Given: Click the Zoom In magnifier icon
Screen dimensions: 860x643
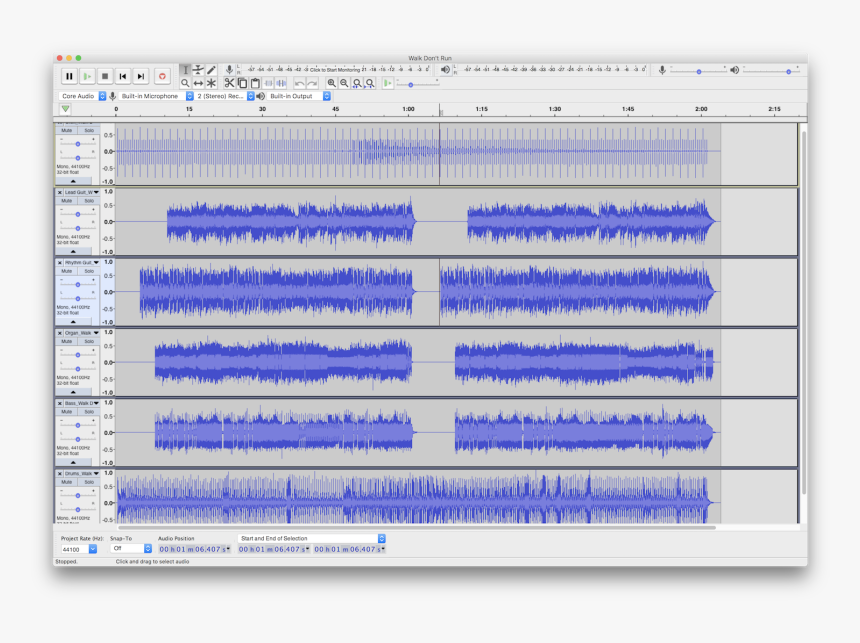Looking at the screenshot, I should coord(330,83).
